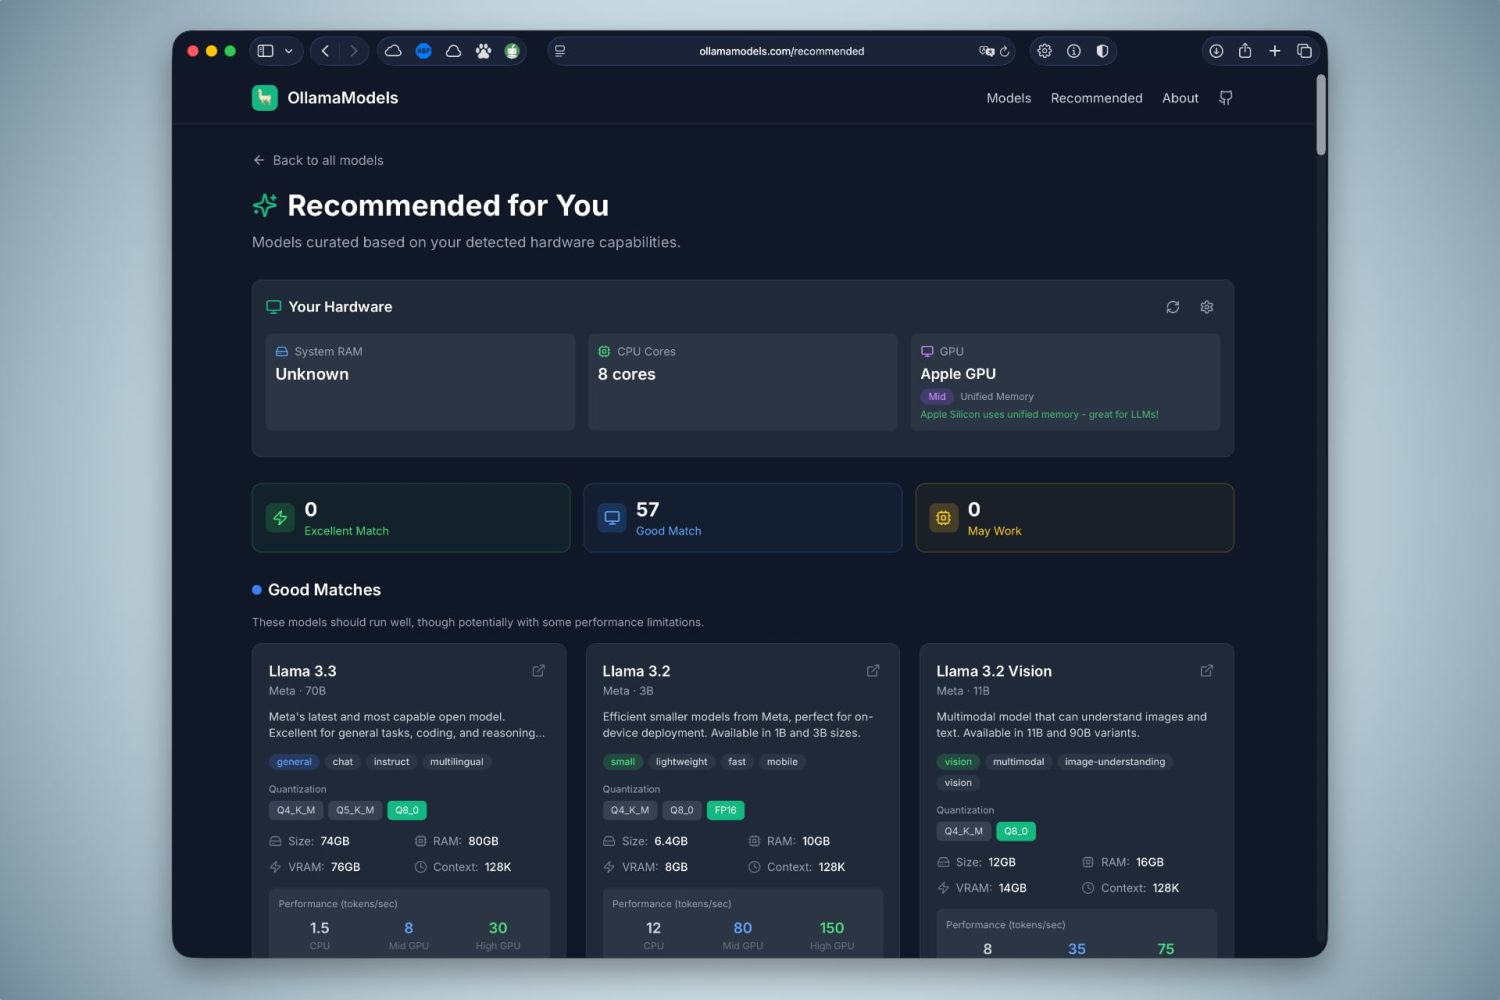Click the multimodal tag on Llama 3.2 Vision
The image size is (1500, 1000).
pos(1019,762)
